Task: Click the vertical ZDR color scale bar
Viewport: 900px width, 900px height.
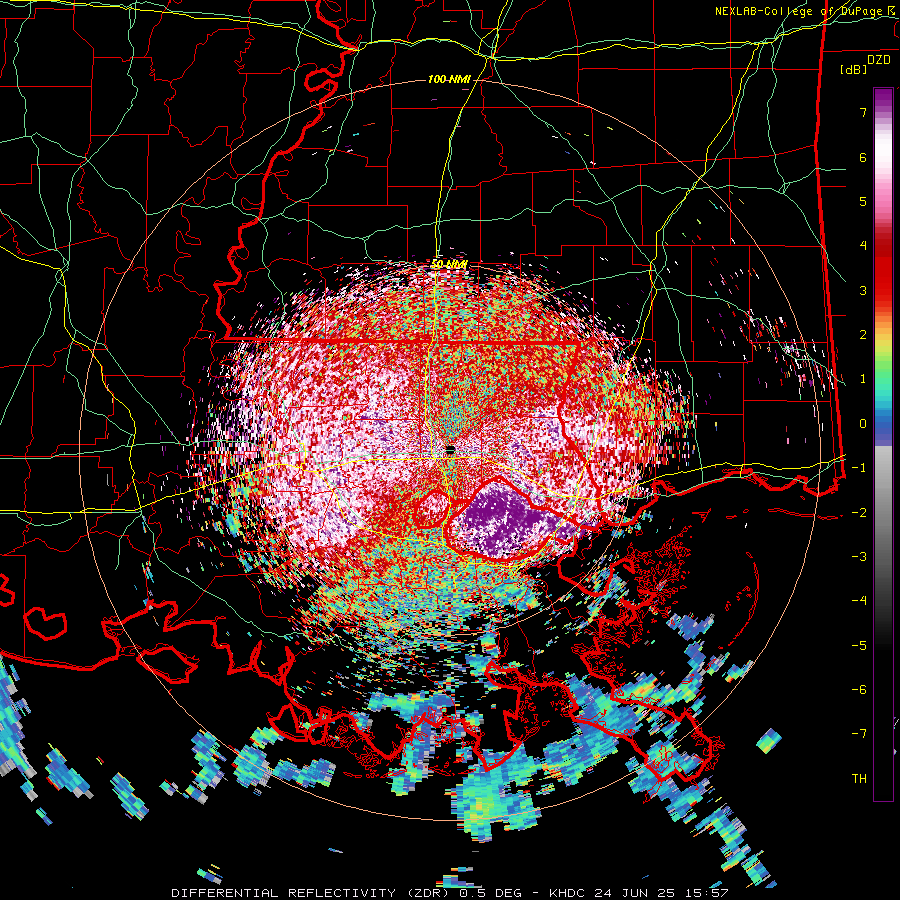Action: 883,444
